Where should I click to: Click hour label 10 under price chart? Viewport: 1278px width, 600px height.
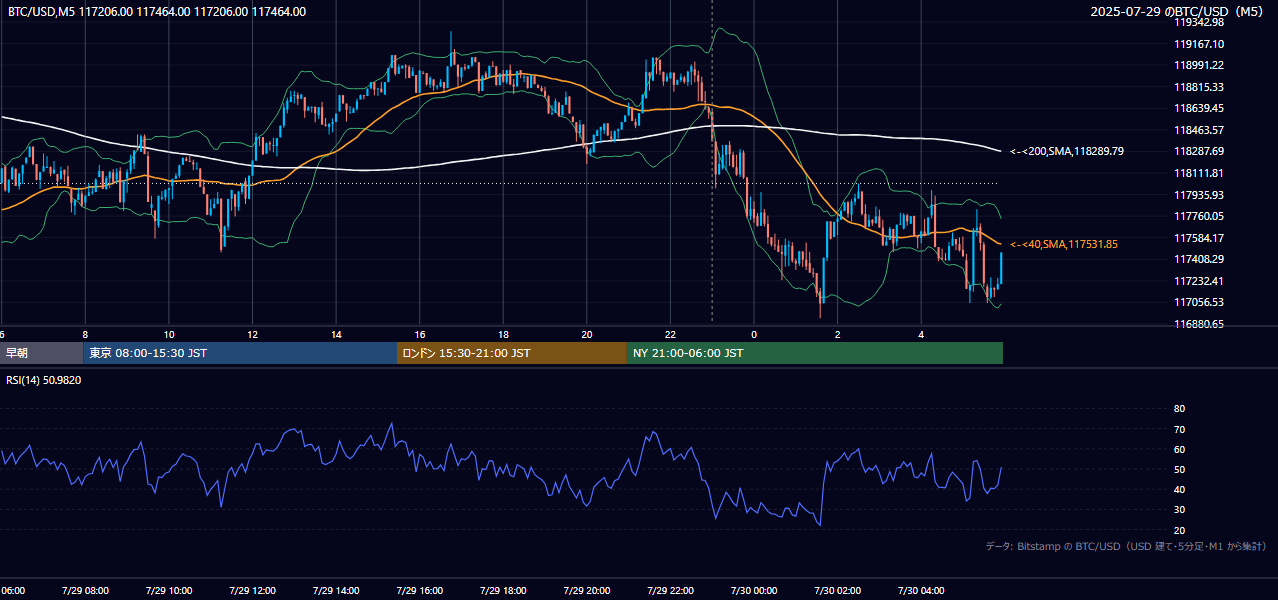pos(169,334)
